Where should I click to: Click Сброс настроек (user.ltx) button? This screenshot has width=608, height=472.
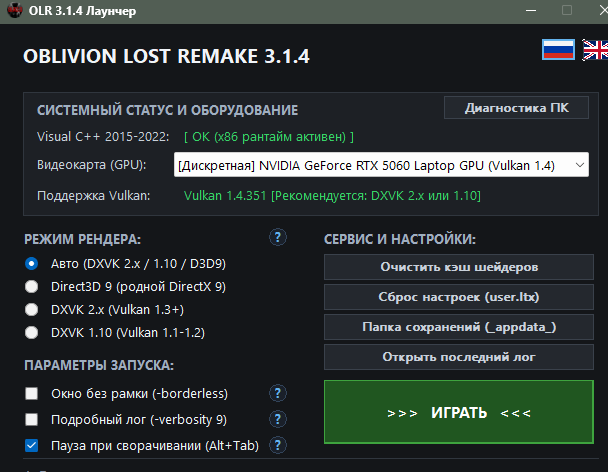point(459,297)
